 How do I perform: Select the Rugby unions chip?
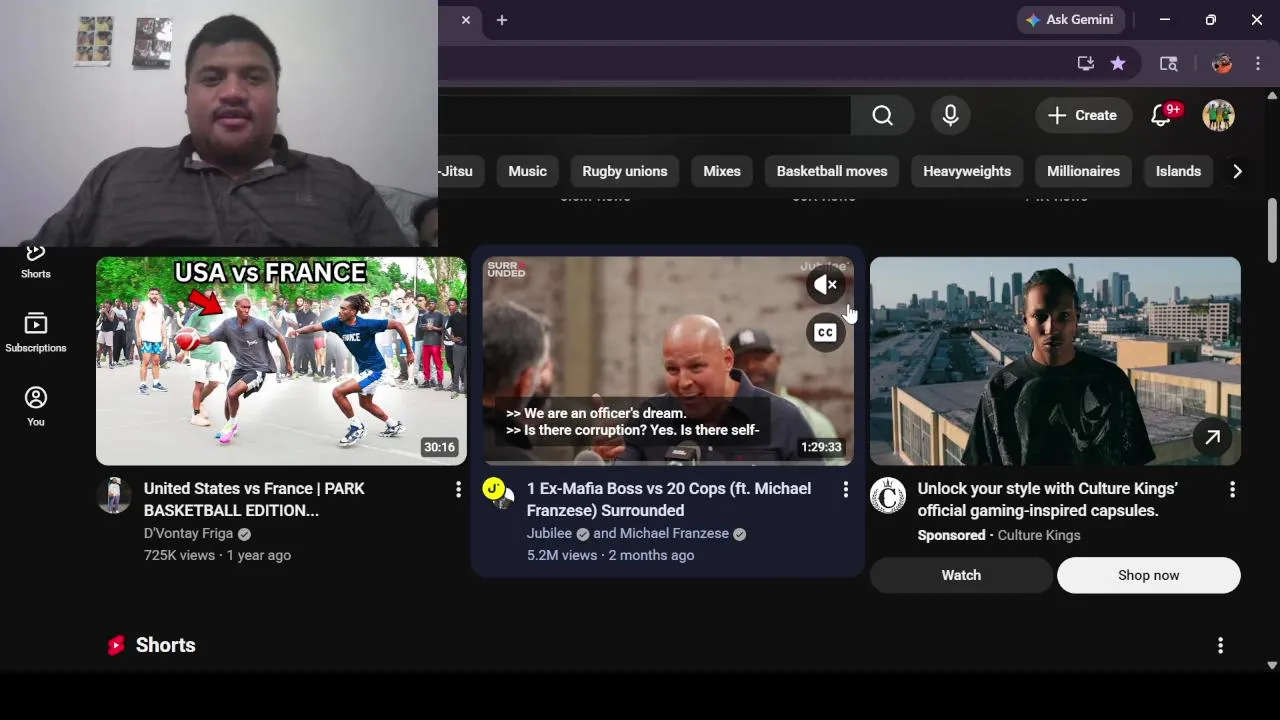coord(625,171)
